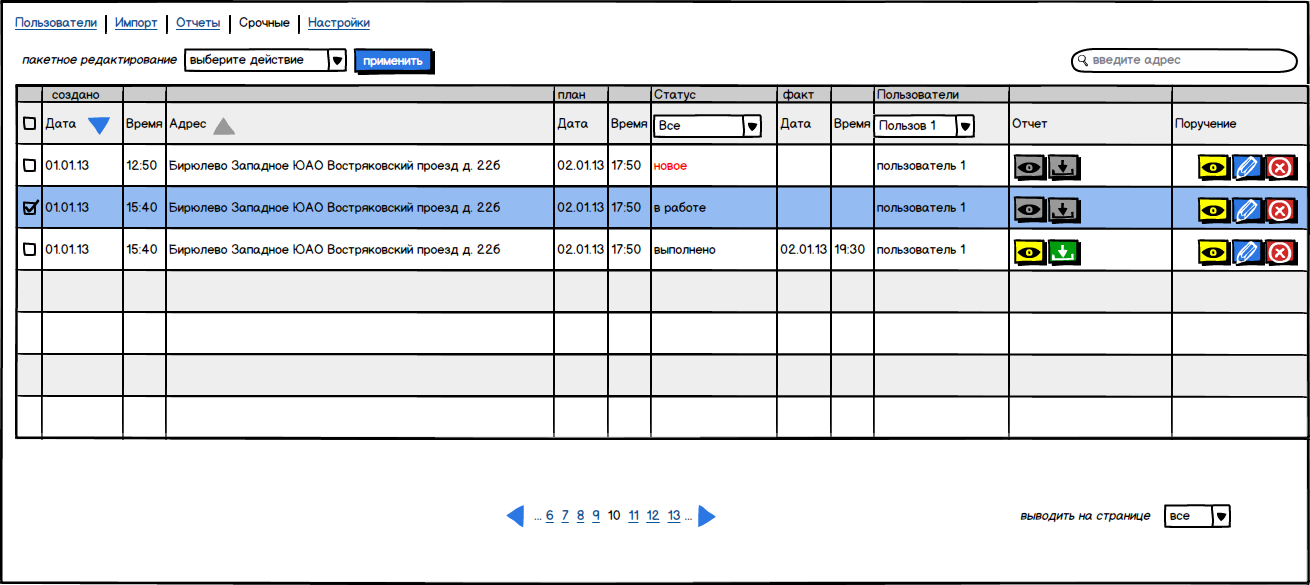This screenshot has width=1310, height=585.
Task: Go to next page with right arrow
Action: coord(707,516)
